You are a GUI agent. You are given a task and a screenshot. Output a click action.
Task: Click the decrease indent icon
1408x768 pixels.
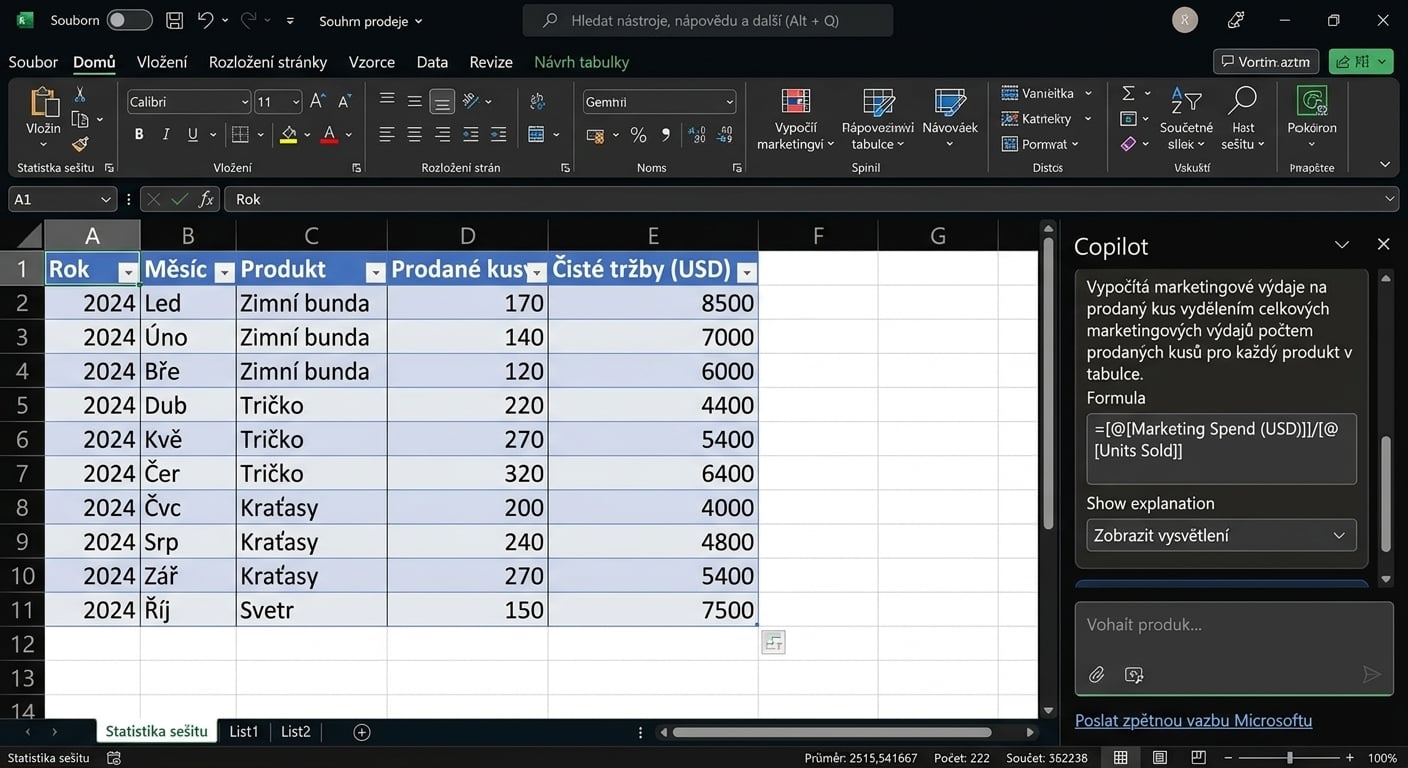(470, 134)
